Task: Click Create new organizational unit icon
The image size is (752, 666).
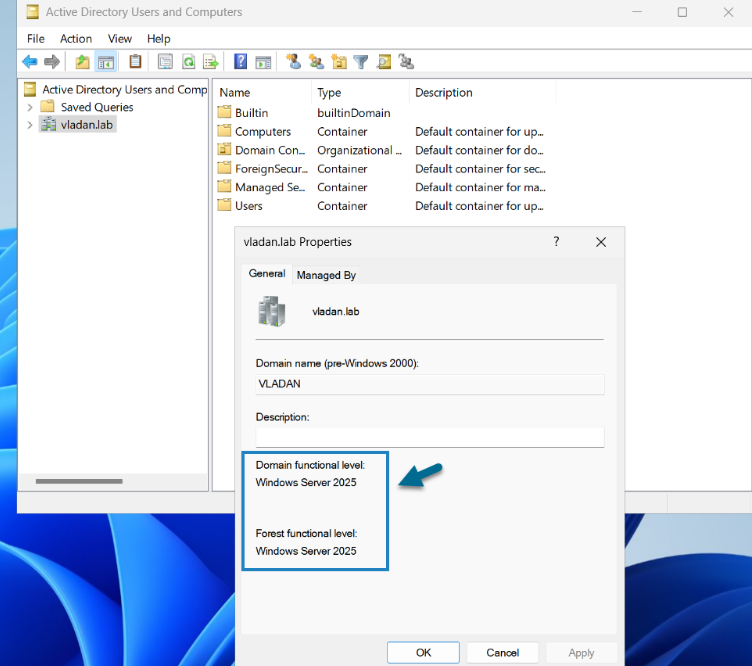Action: pos(339,61)
